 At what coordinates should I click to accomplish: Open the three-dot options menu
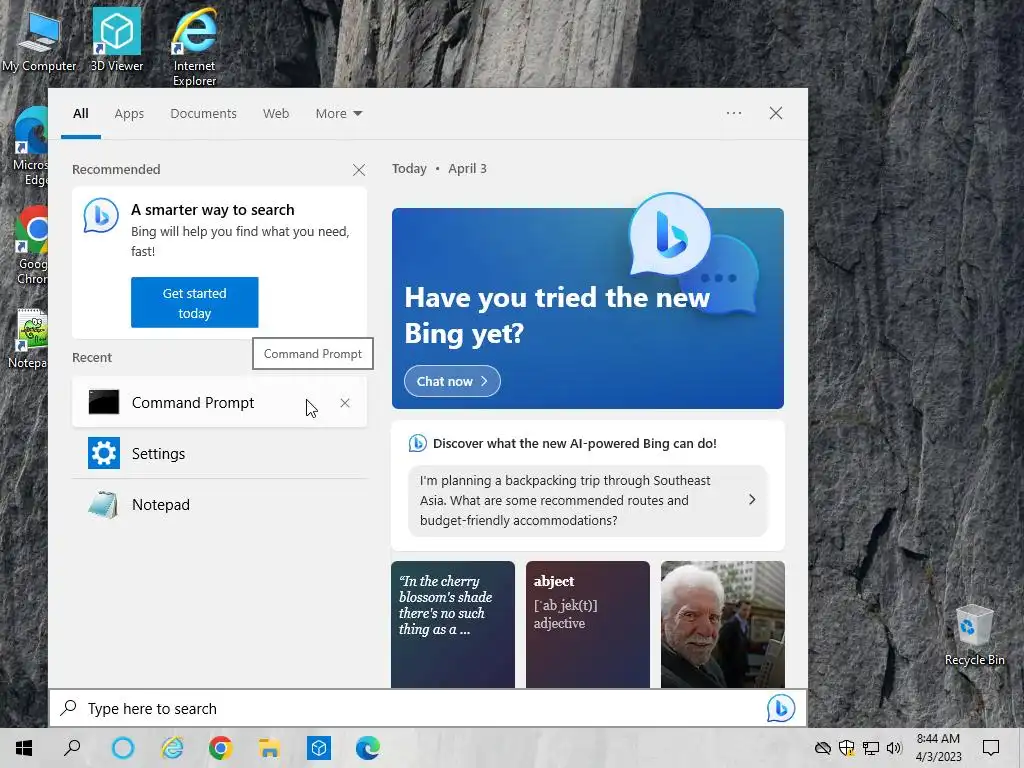click(x=733, y=113)
